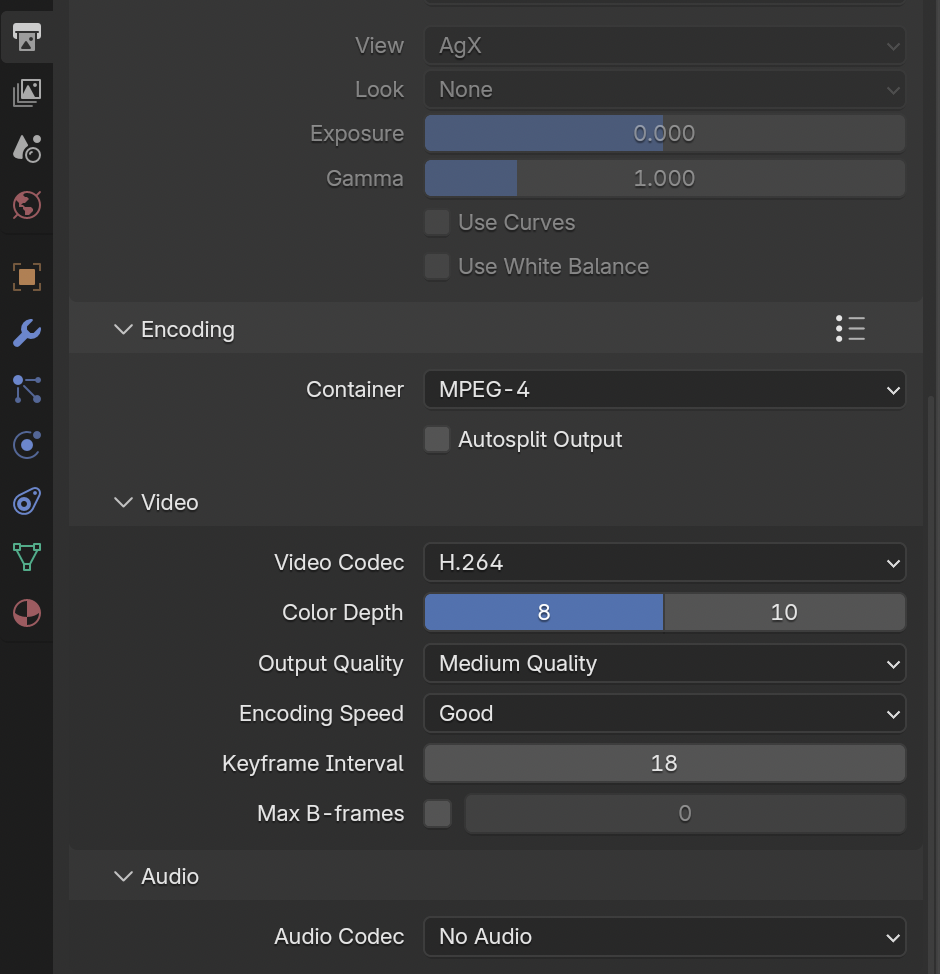Select Color Depth 8

(x=544, y=613)
